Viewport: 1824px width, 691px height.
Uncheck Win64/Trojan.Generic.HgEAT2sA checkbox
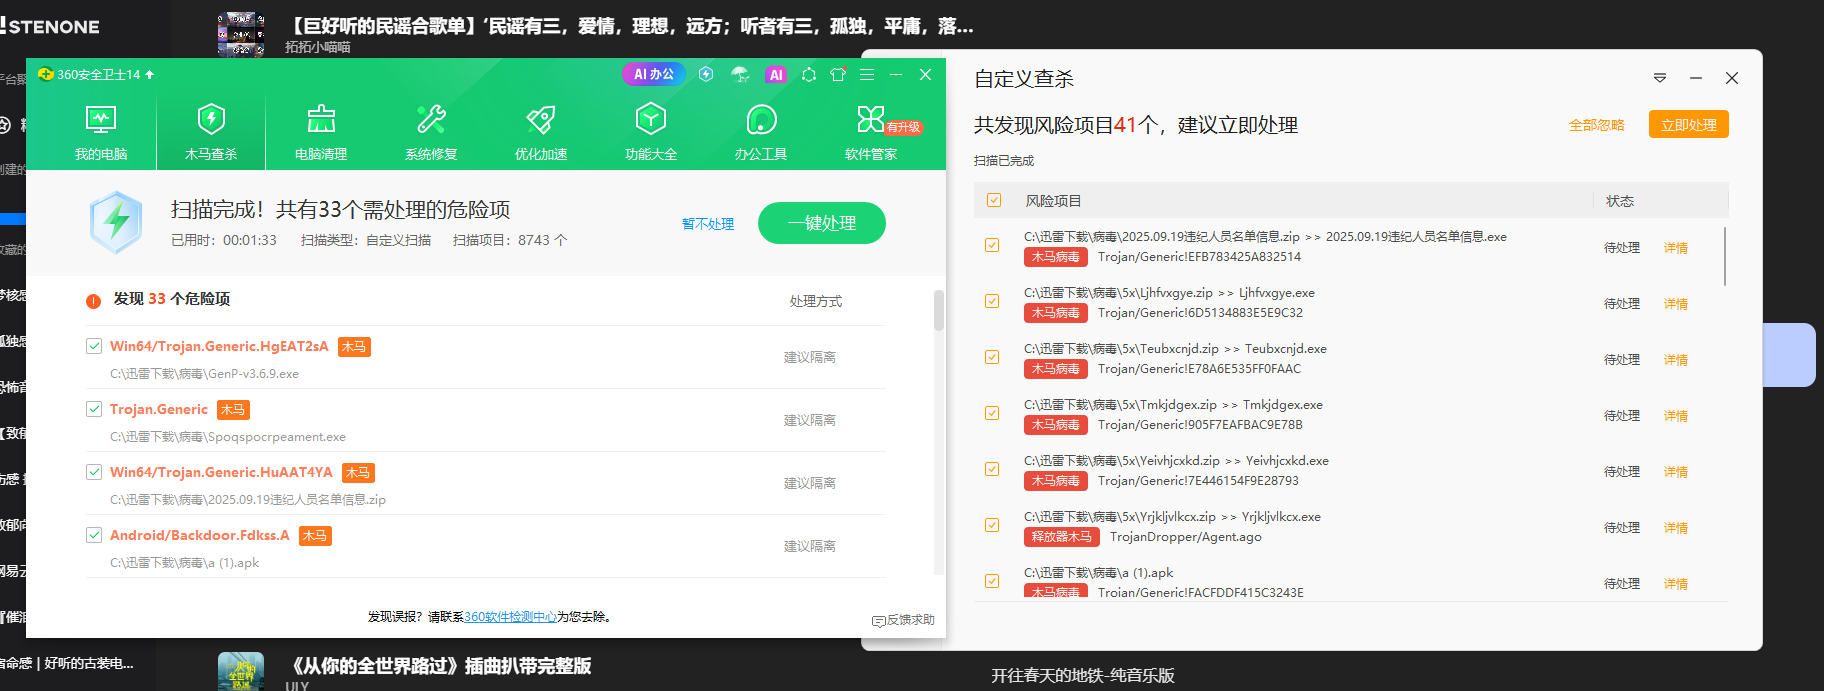point(94,346)
